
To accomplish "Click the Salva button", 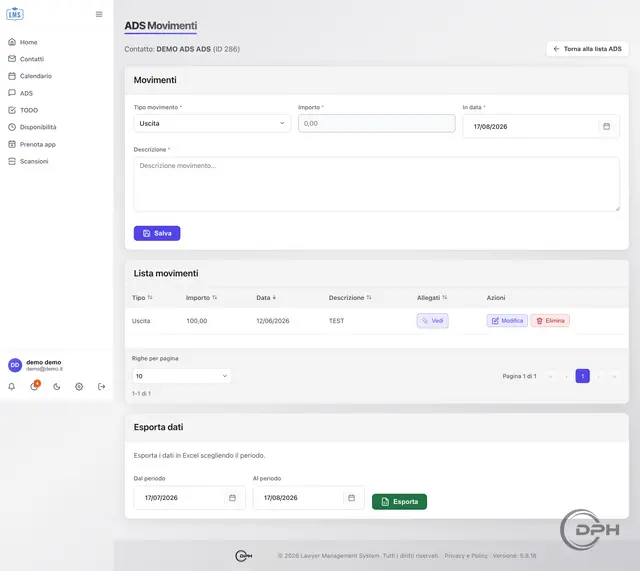I will tap(157, 233).
